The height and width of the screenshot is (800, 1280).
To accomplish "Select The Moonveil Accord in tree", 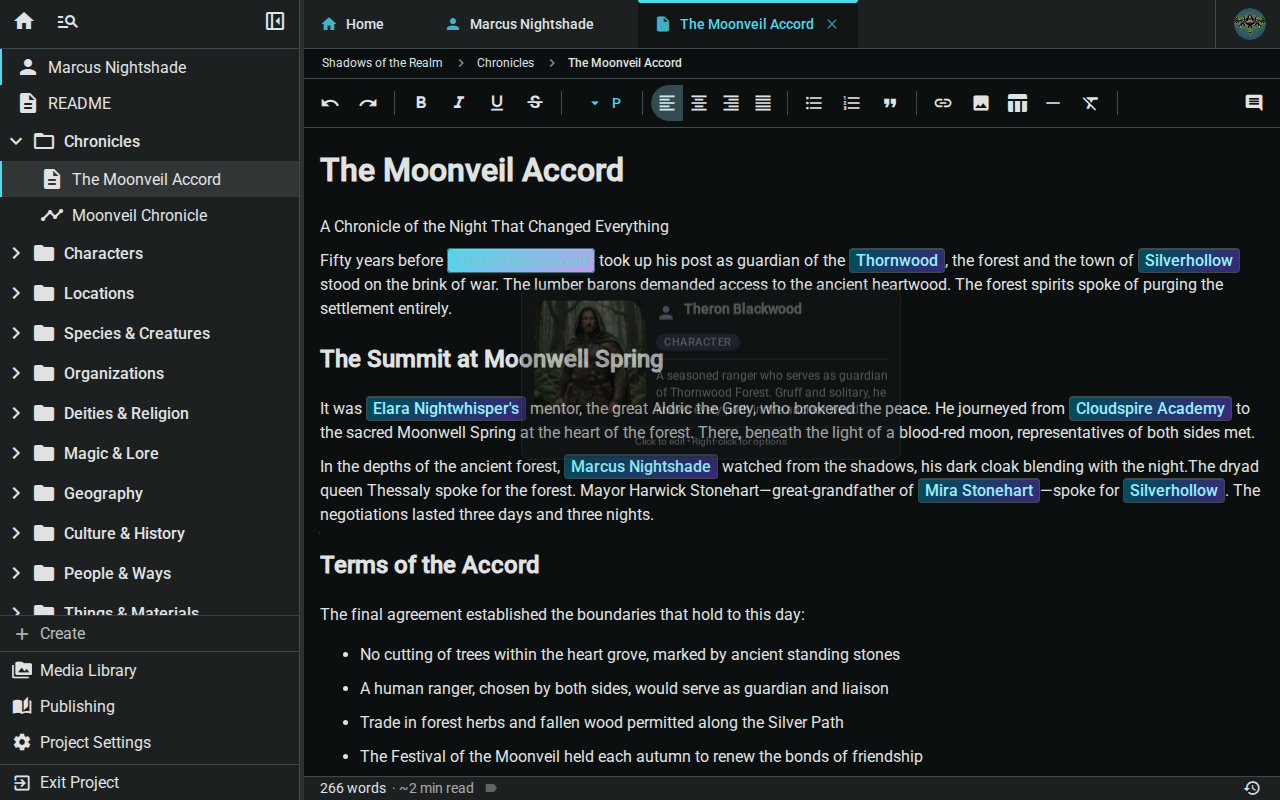I will point(150,179).
